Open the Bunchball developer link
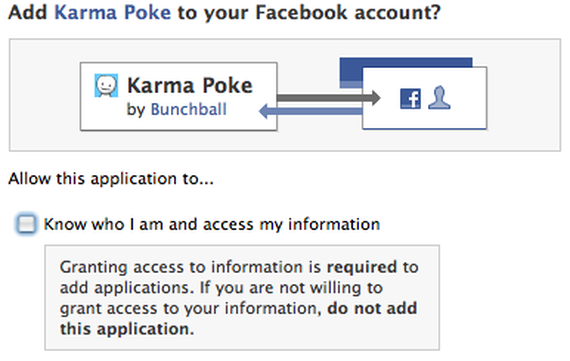This screenshot has height=361, width=570. [189, 109]
